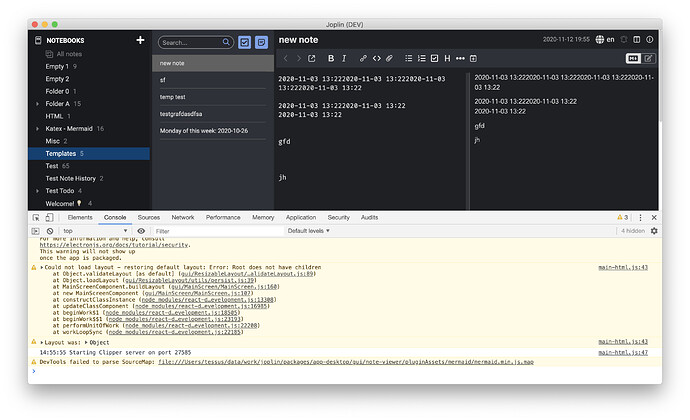Open the Security tab
This screenshot has width=690, height=420.
338,217
